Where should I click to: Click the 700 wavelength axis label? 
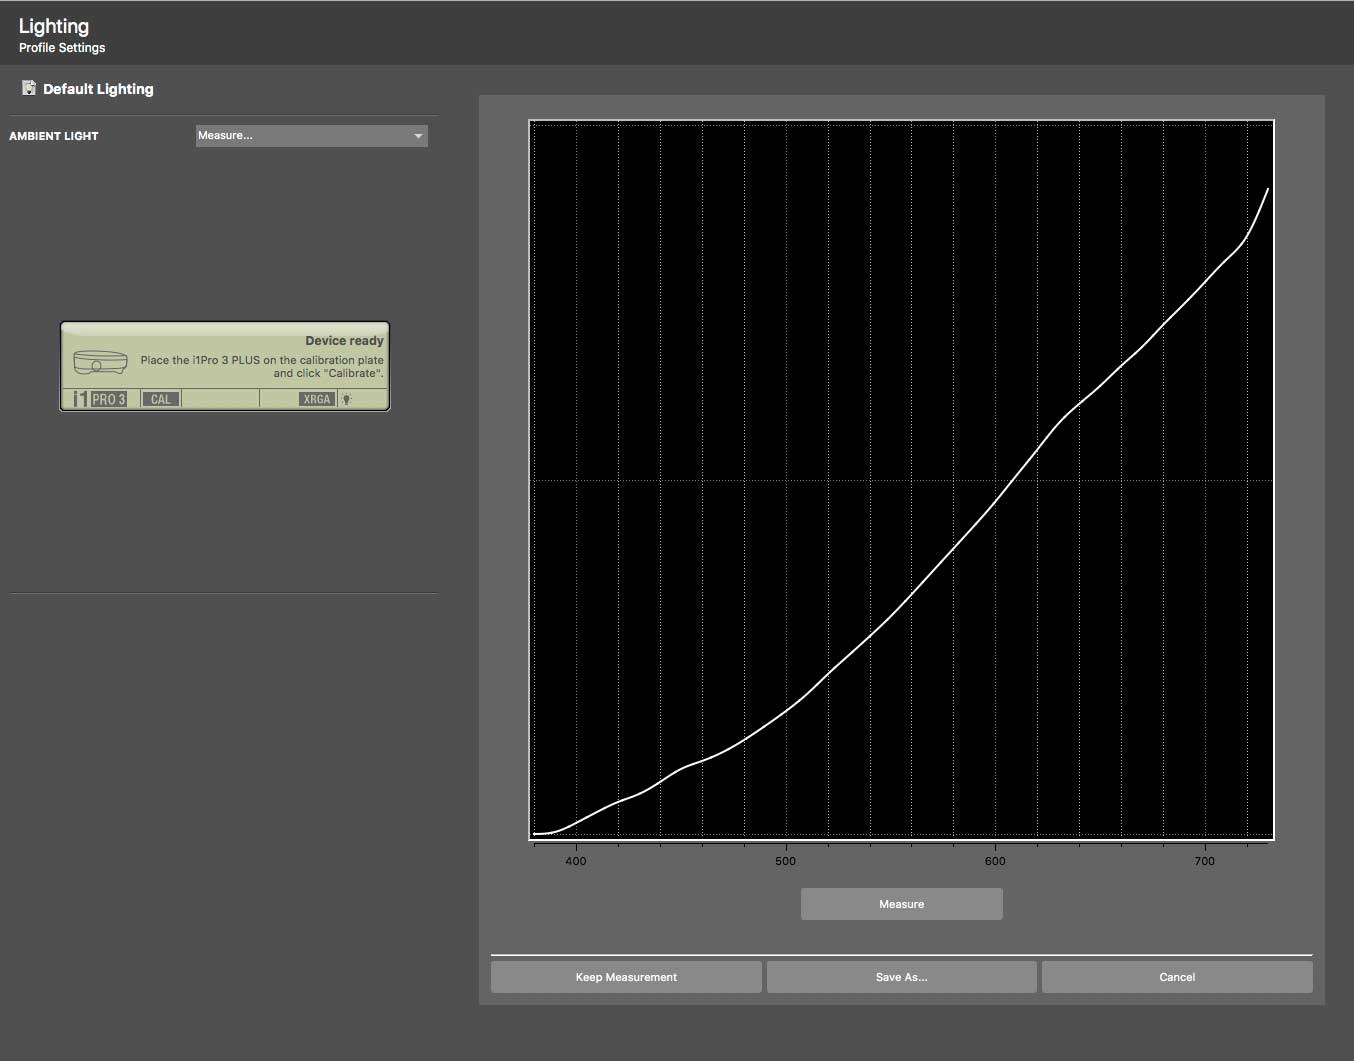tap(1205, 861)
